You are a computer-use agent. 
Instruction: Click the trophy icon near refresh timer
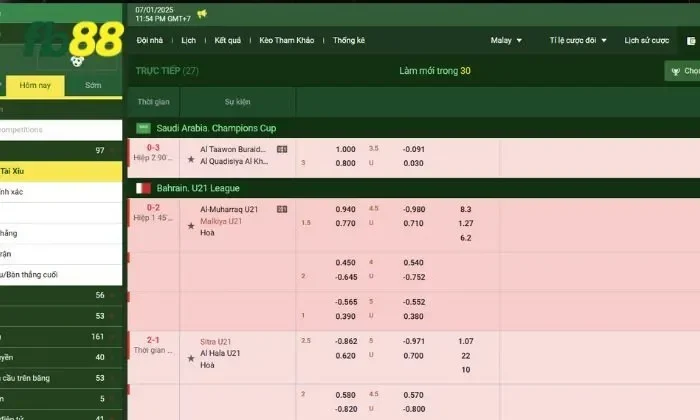[x=675, y=71]
